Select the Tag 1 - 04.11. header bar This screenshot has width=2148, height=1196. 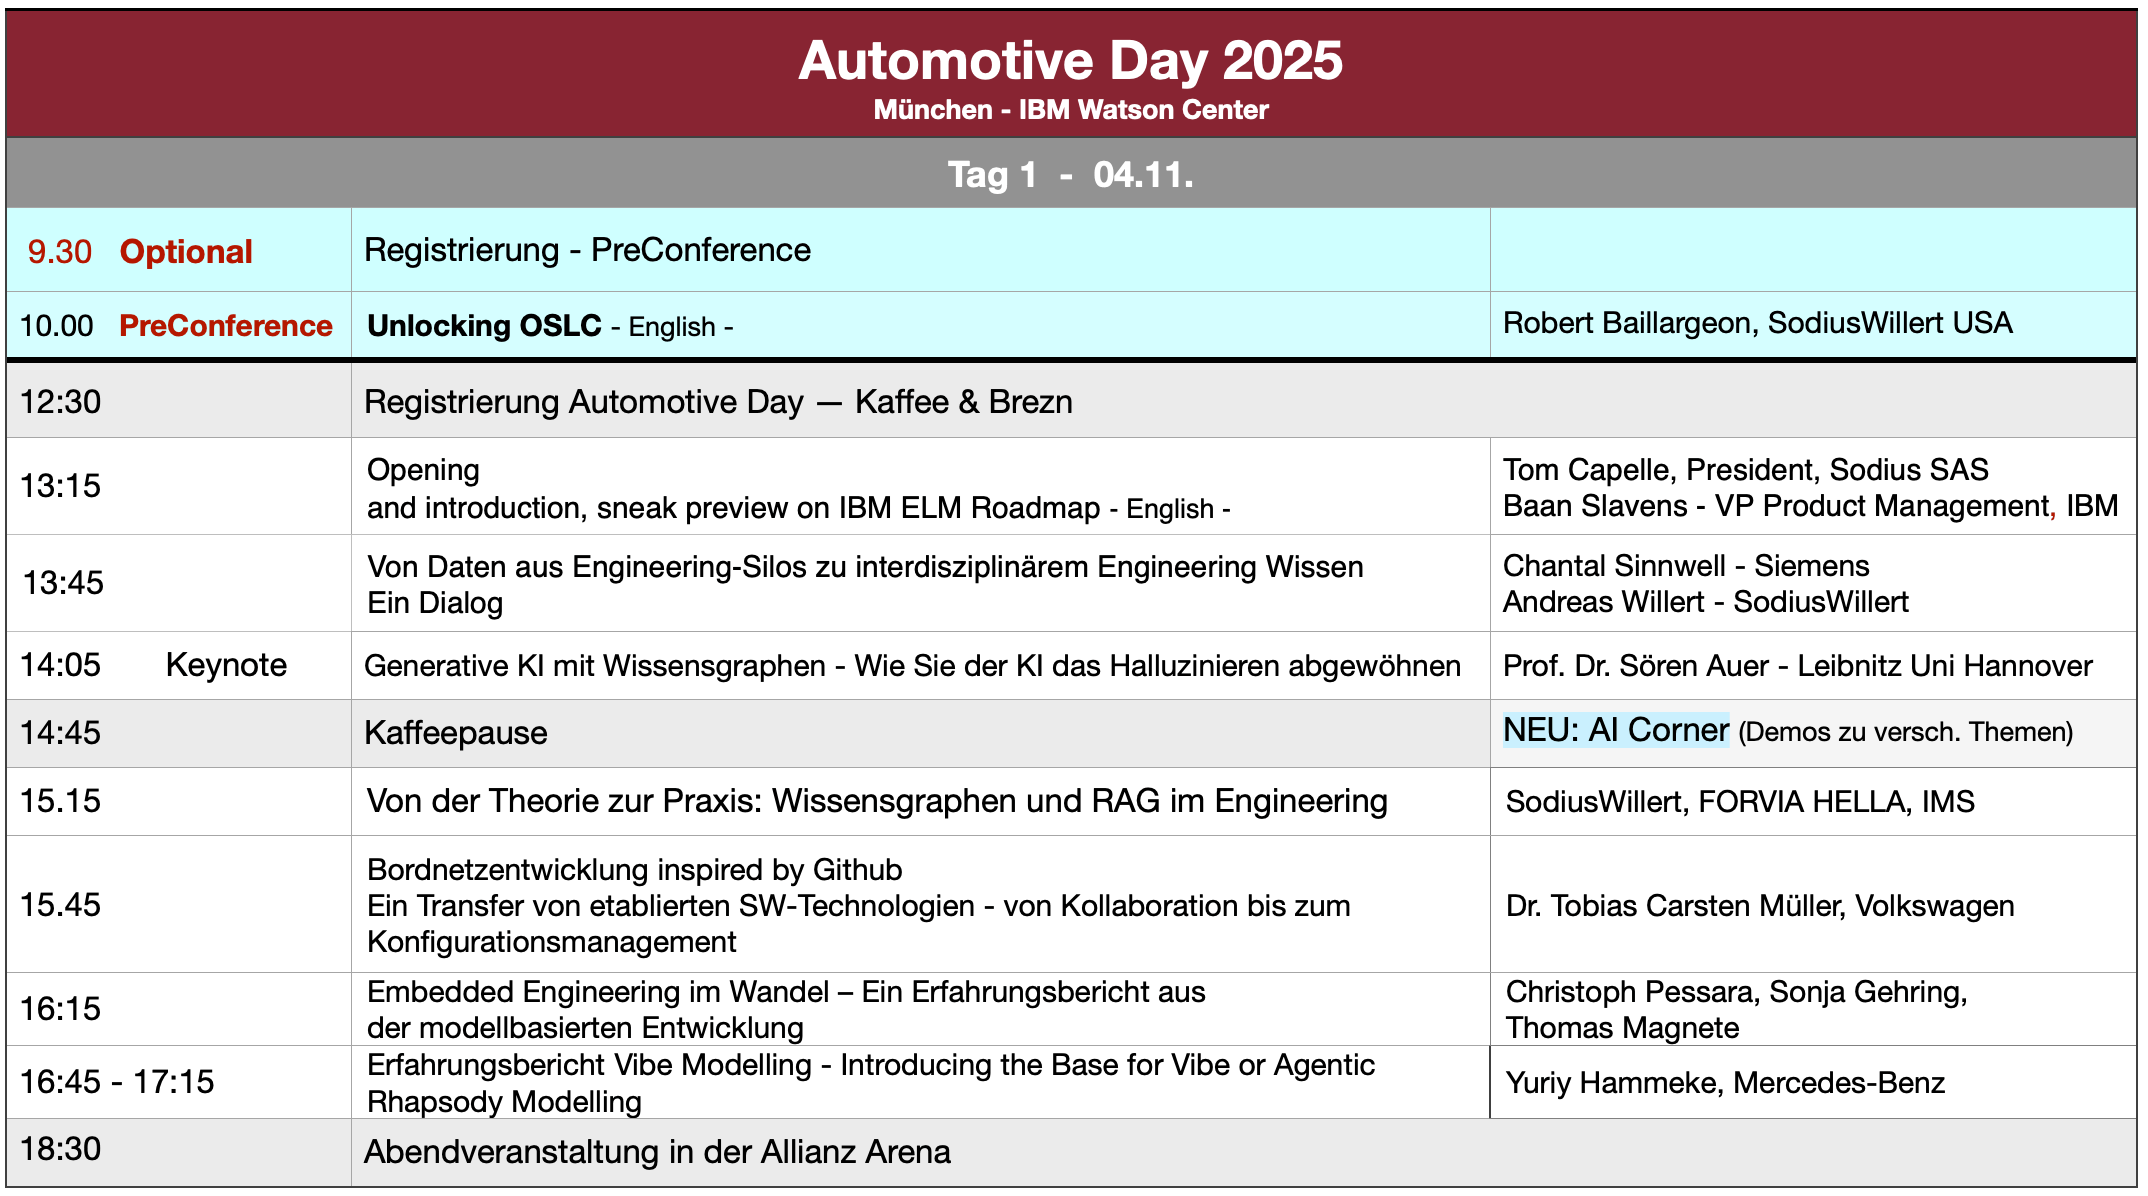click(1070, 173)
